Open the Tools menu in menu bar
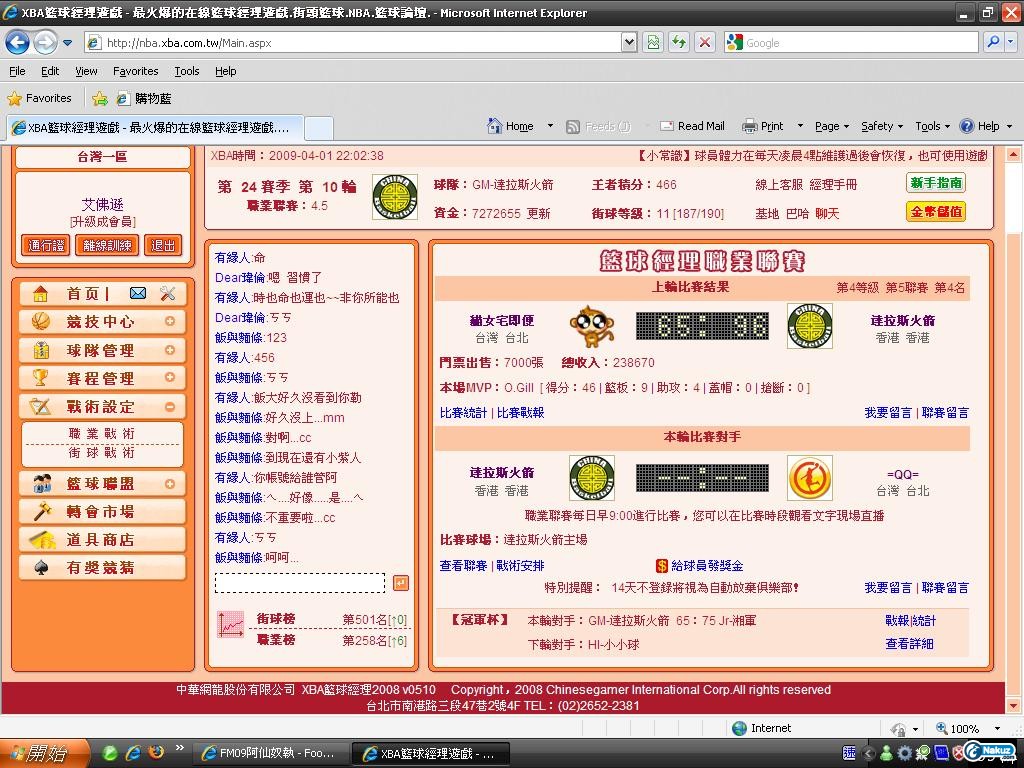The height and width of the screenshot is (768, 1024). click(186, 71)
